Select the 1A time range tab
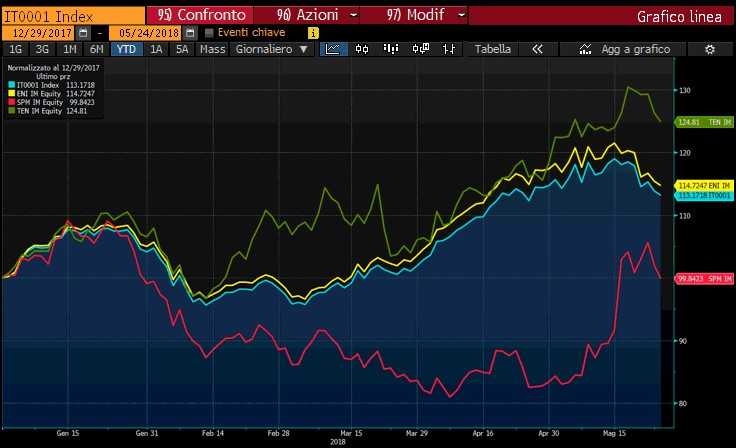The width and height of the screenshot is (736, 448). (156, 49)
